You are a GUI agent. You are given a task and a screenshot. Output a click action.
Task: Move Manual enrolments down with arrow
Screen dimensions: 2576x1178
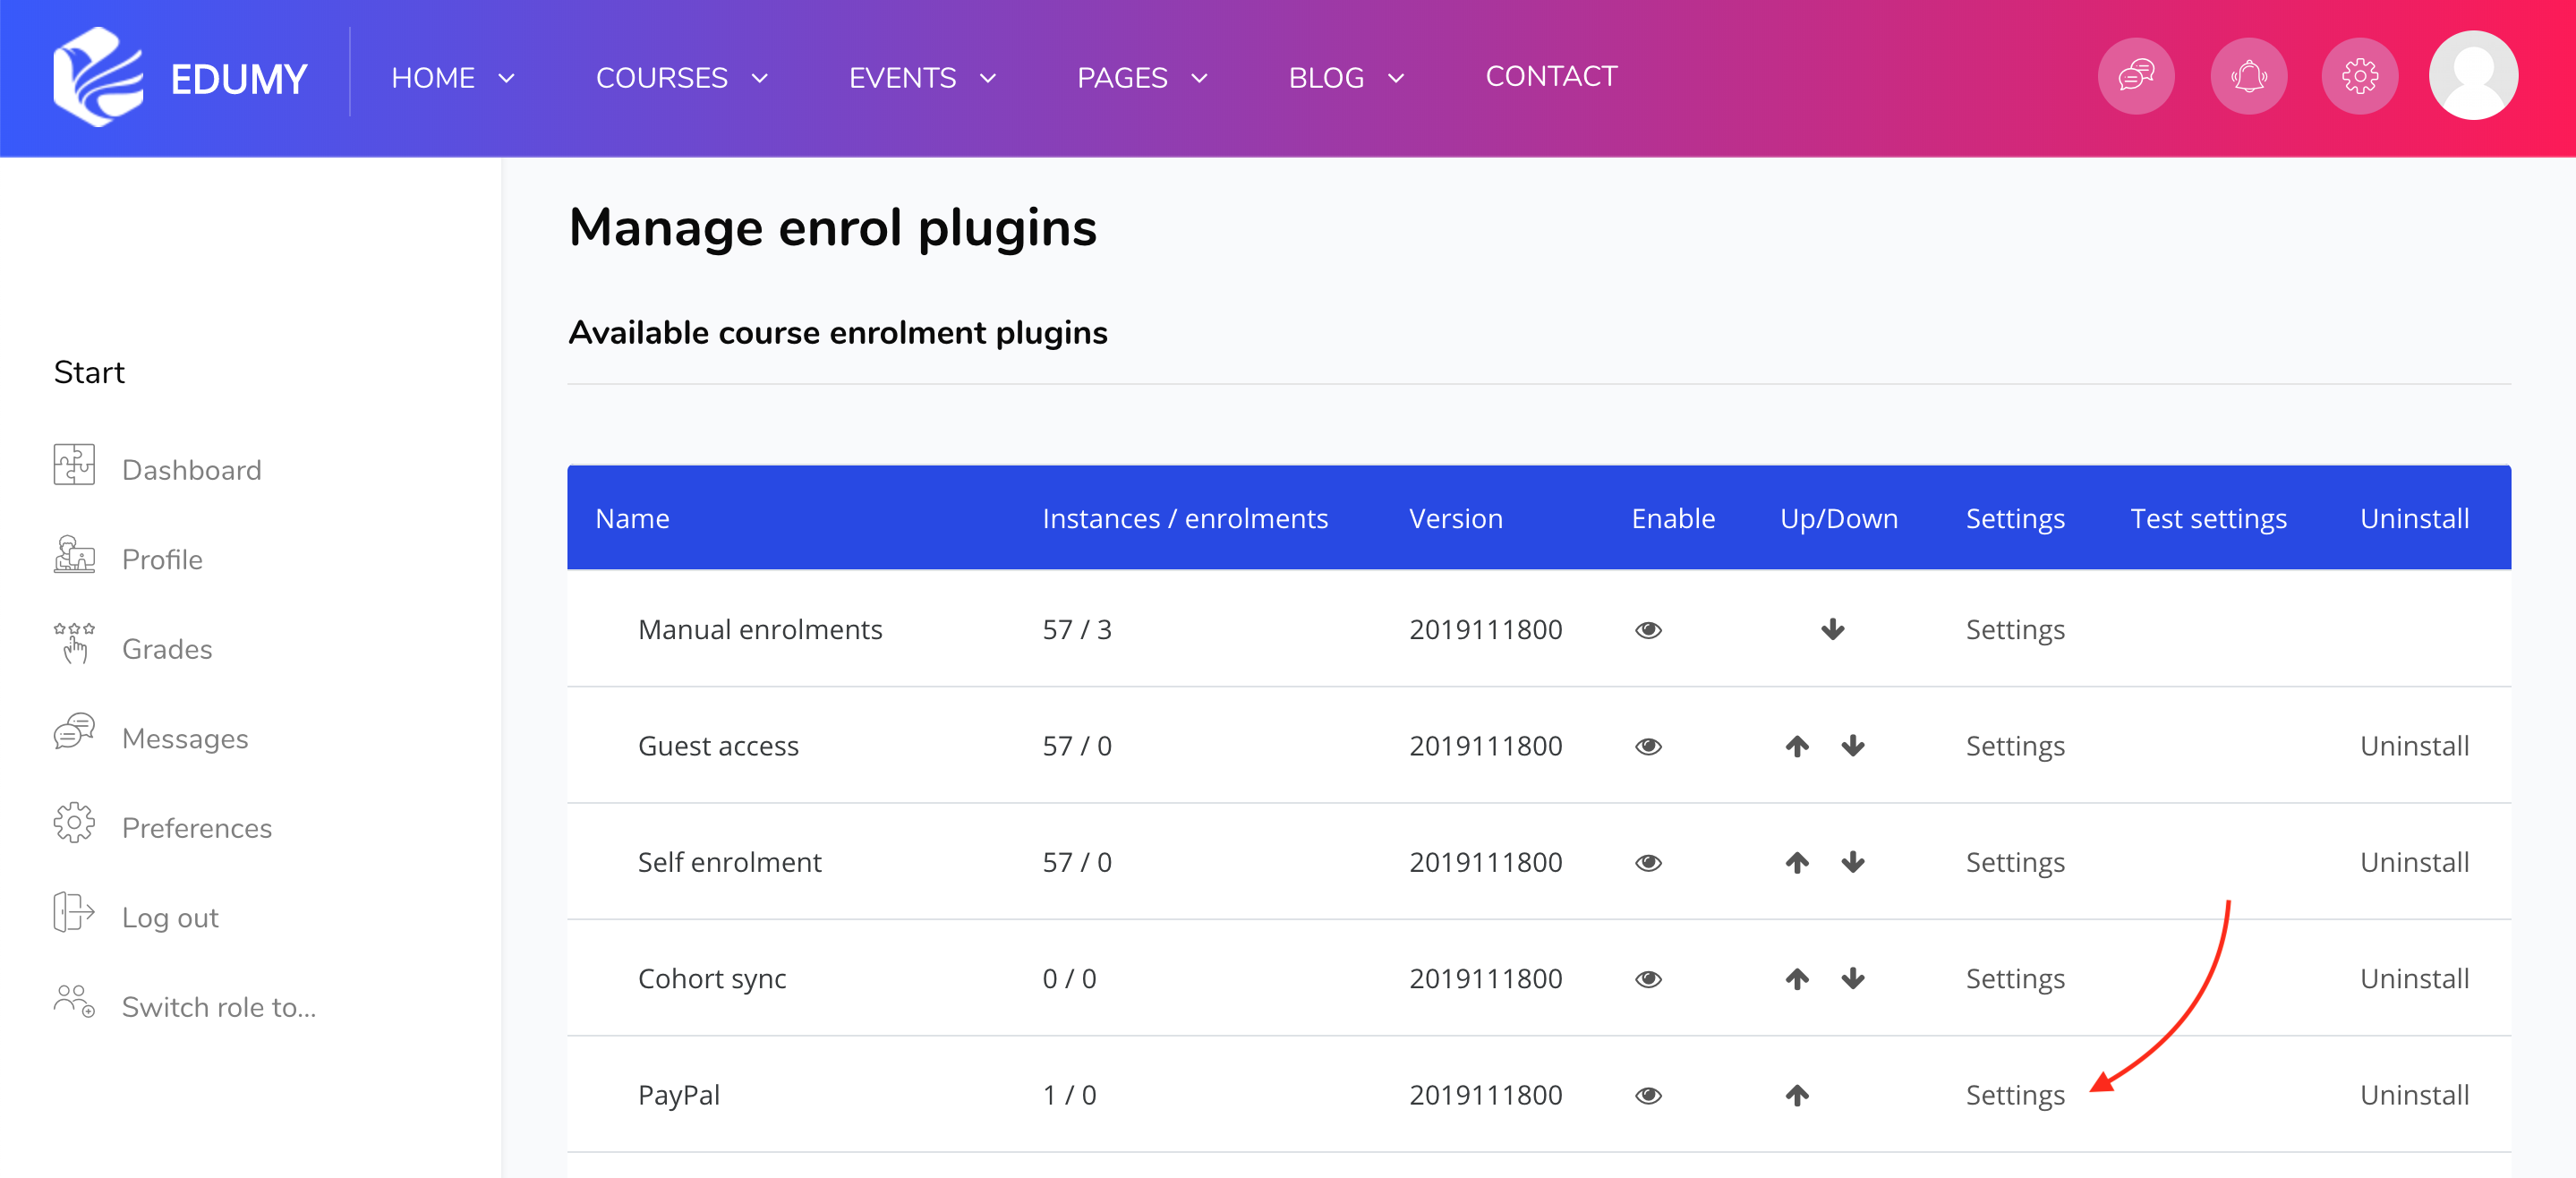(1832, 629)
